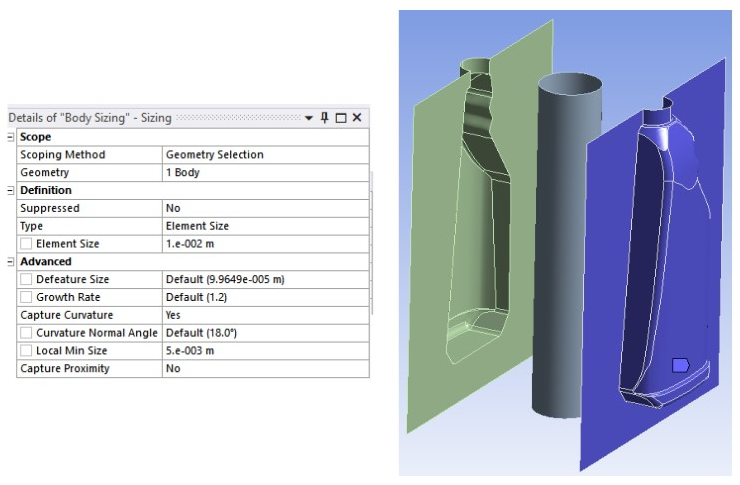The height and width of the screenshot is (485, 740).
Task: Edit the Local Min Size value field
Action: 264,351
